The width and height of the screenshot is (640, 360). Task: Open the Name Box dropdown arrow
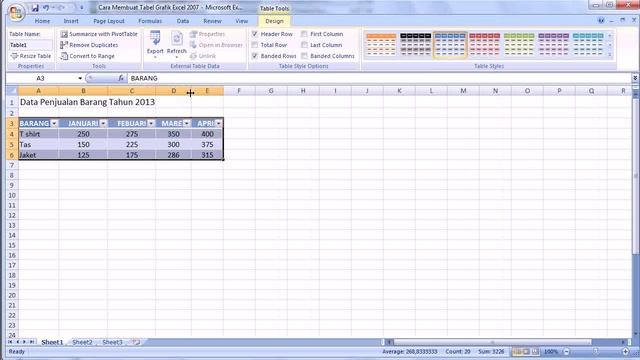click(x=80, y=78)
